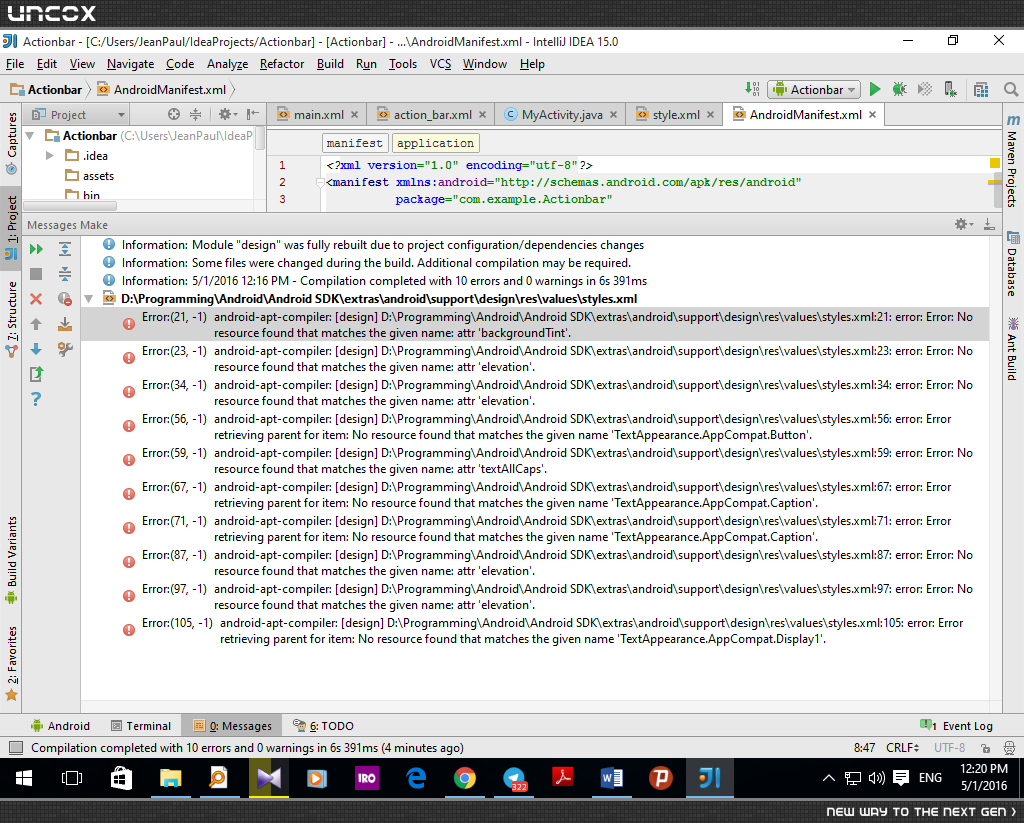Screen dimensions: 1024x823
Task: Close the style.xml tab
Action: tap(710, 115)
